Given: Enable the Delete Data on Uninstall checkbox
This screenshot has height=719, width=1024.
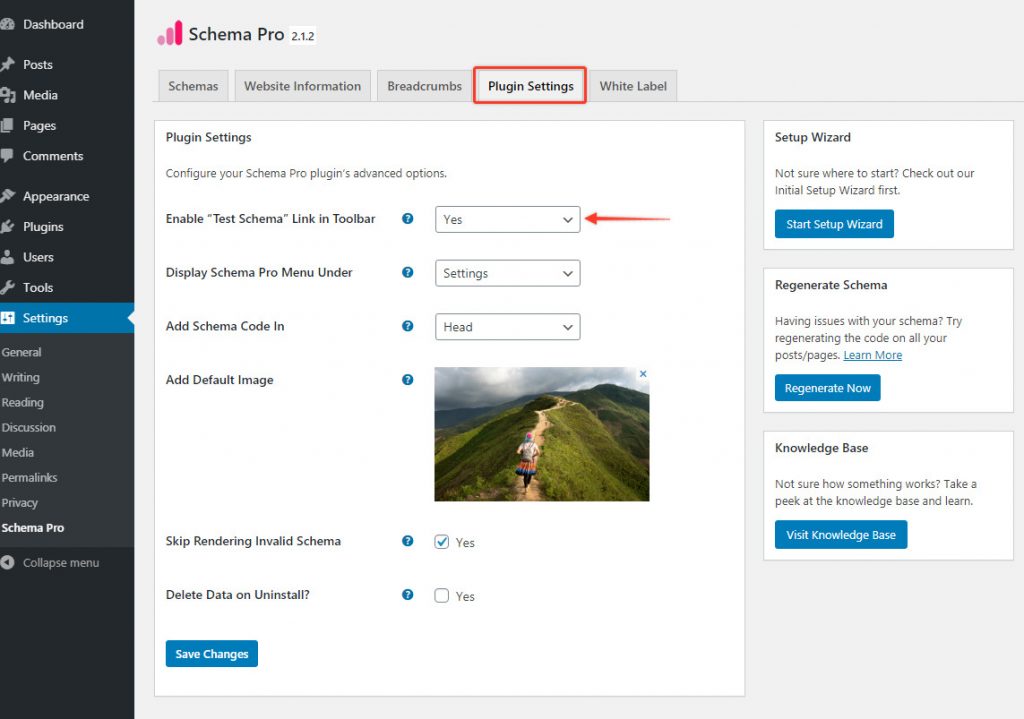Looking at the screenshot, I should (442, 596).
